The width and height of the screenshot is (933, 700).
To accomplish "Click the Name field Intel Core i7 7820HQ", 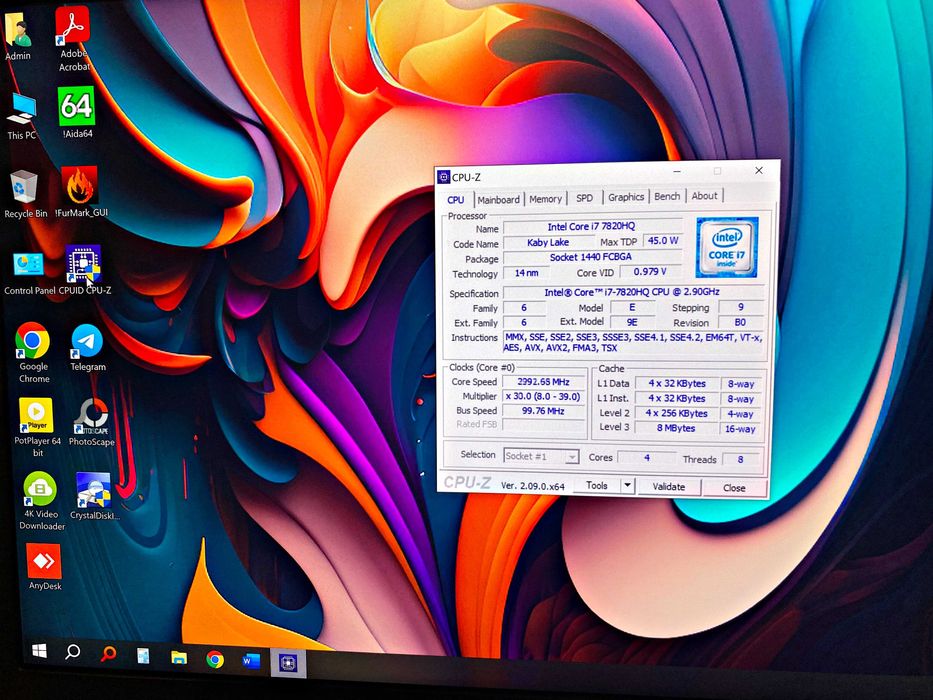I will [591, 227].
